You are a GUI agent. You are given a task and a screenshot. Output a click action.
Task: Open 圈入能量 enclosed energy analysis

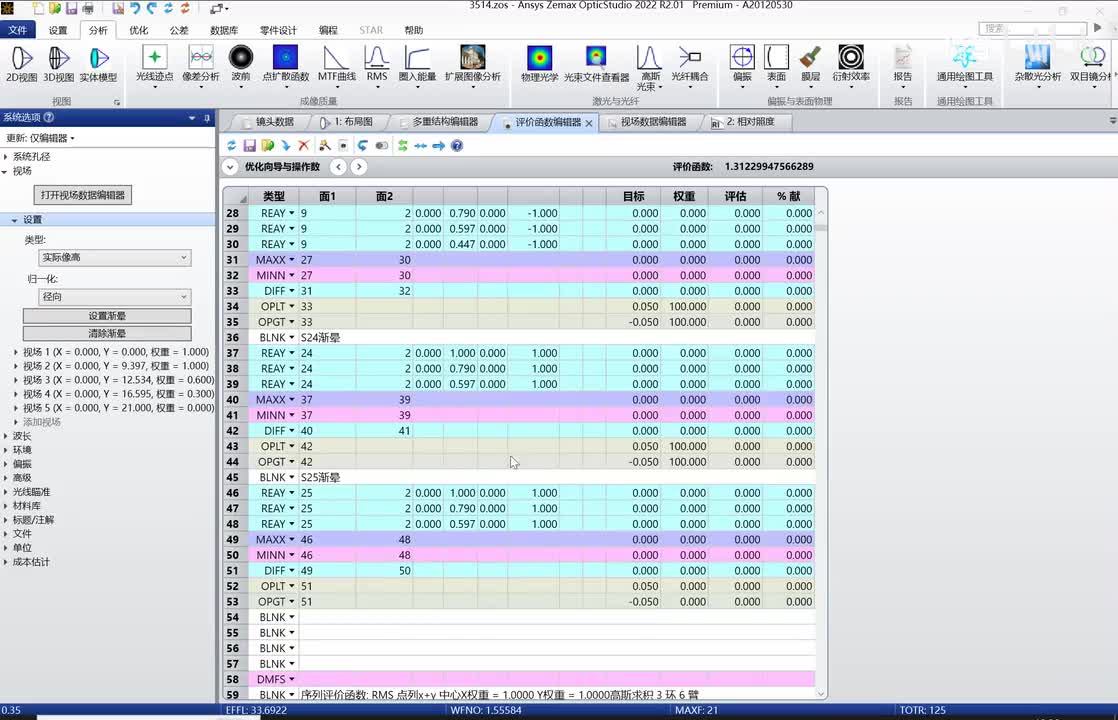coord(417,66)
